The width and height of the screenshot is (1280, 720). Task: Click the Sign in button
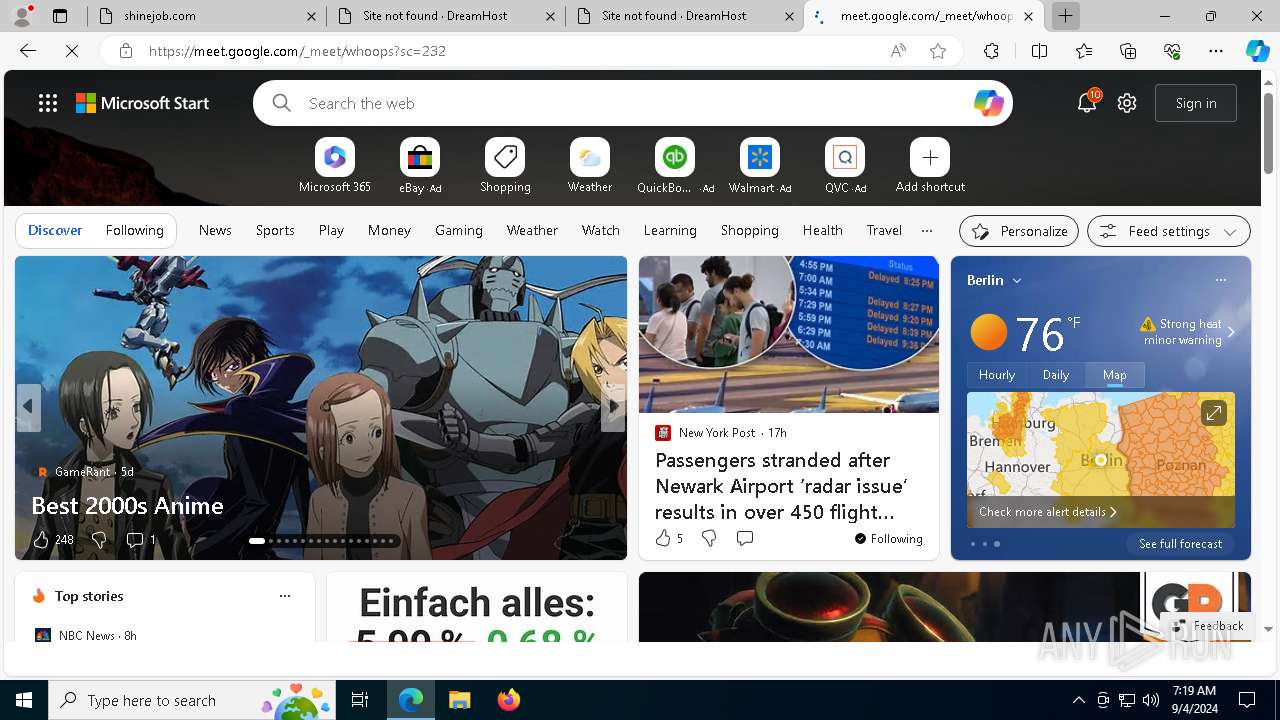(x=1196, y=103)
